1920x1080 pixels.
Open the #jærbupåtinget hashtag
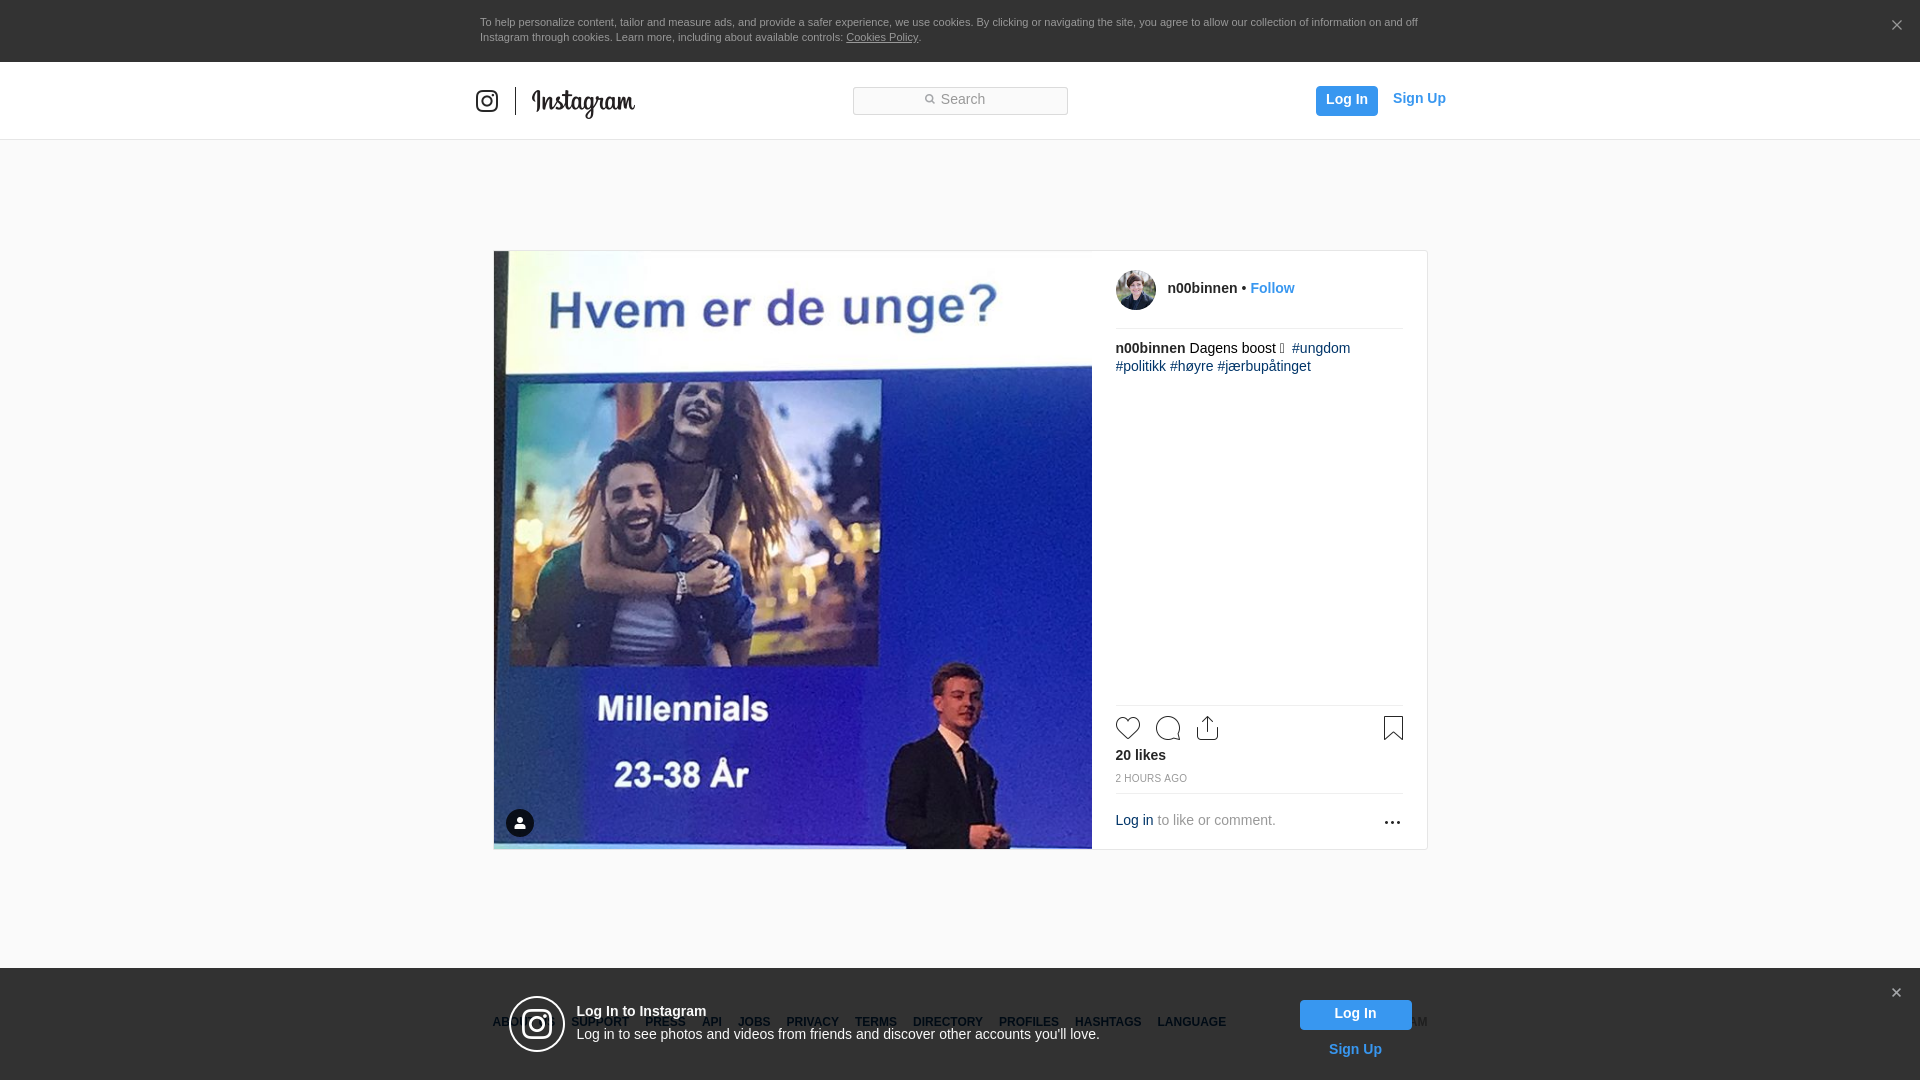pos(1264,366)
